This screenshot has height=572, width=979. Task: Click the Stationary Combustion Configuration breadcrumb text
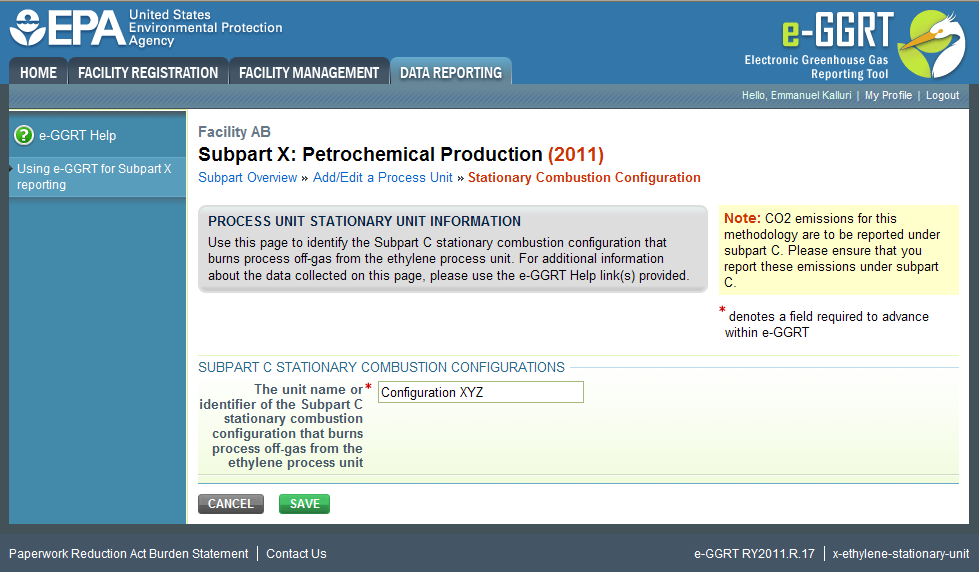pos(584,177)
